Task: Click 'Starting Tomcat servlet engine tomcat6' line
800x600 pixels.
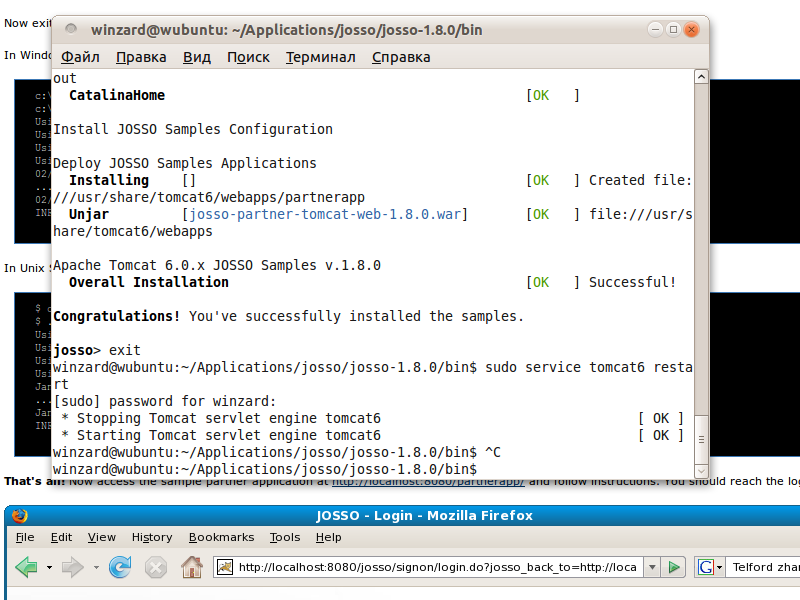Action: click(x=221, y=435)
